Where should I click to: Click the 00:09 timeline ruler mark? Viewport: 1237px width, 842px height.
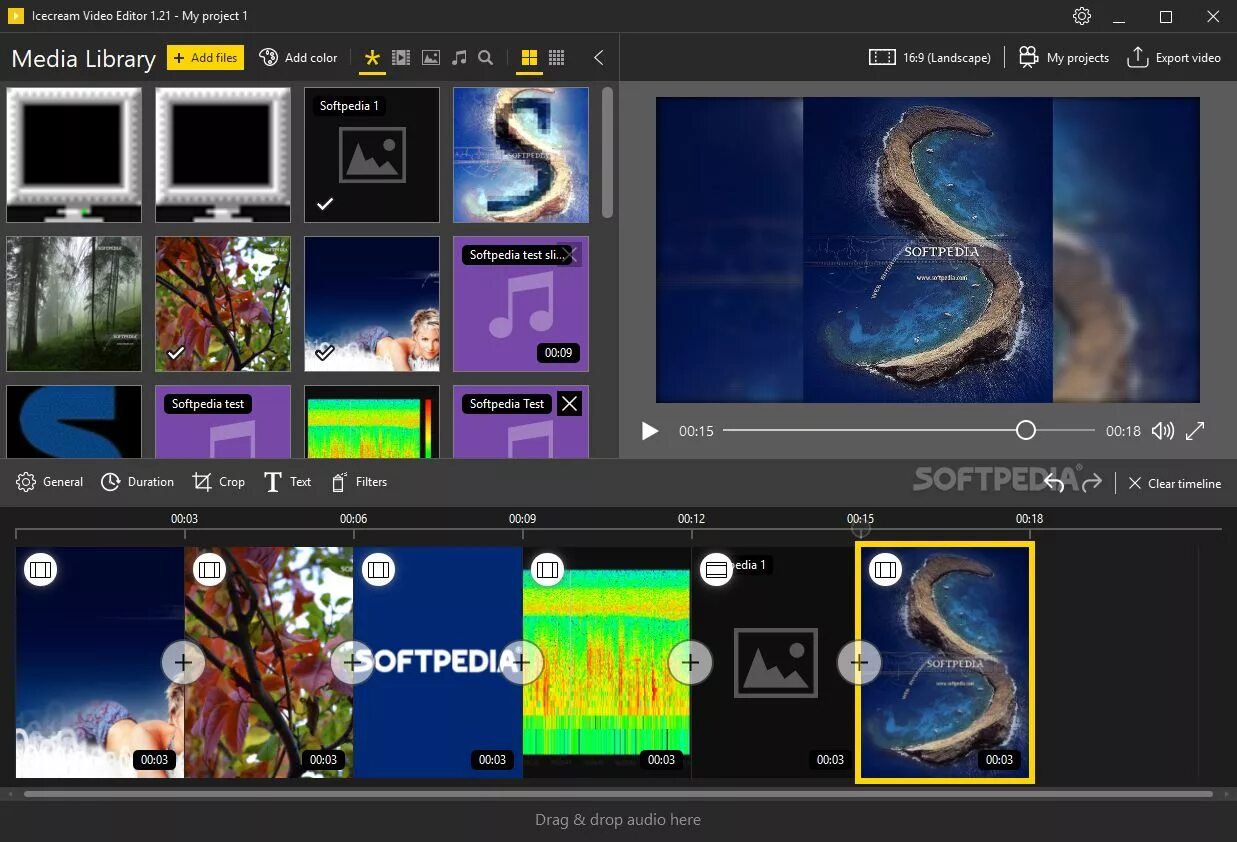click(522, 519)
